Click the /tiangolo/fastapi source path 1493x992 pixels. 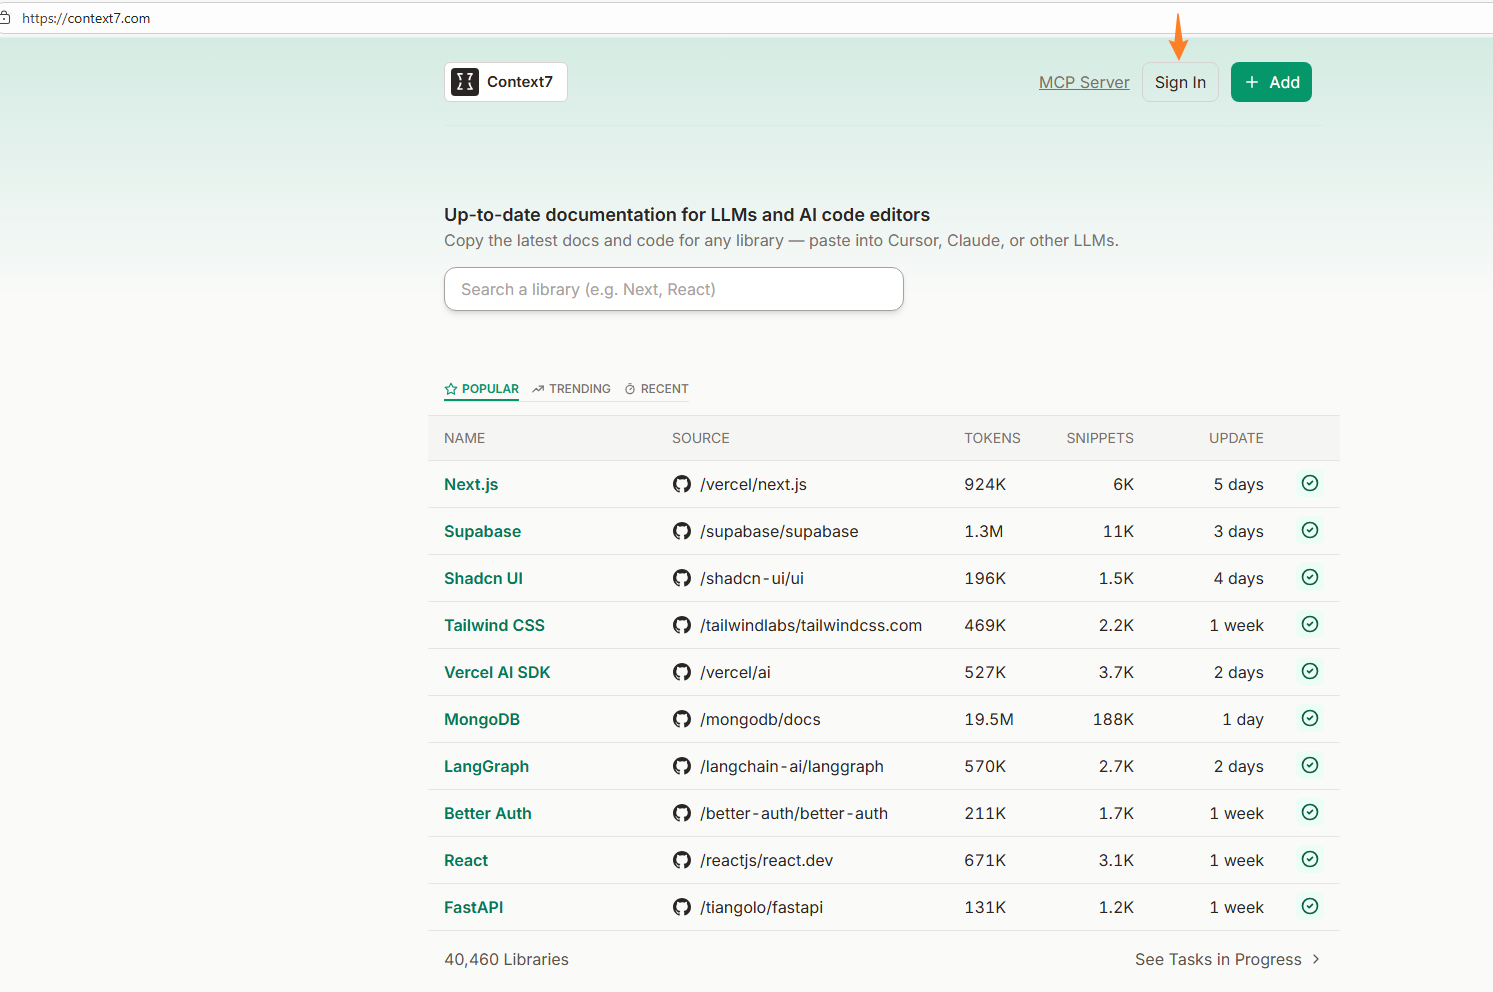761,907
